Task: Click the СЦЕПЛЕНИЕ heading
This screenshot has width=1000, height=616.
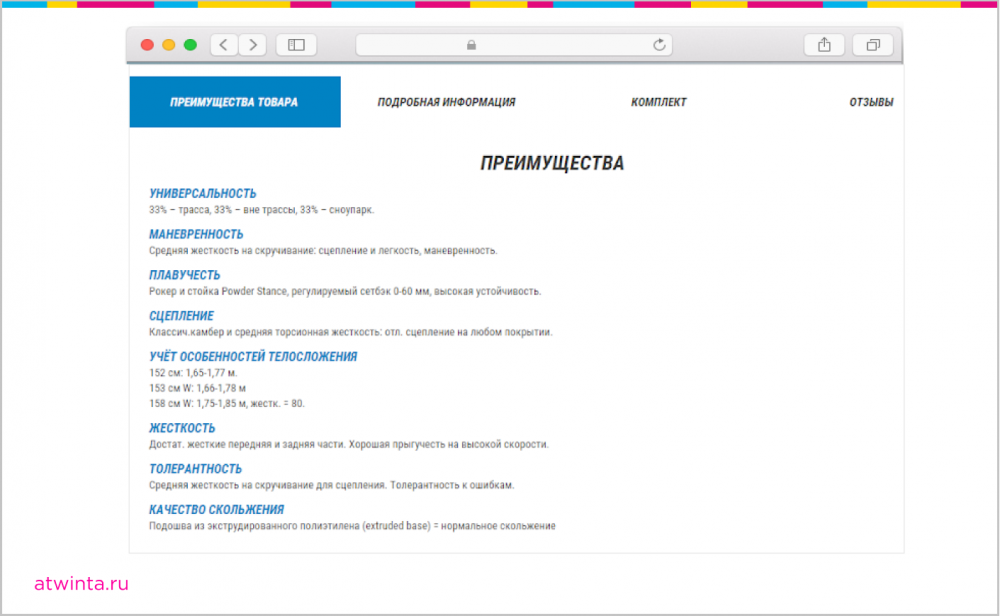Action: pyautogui.click(x=182, y=316)
